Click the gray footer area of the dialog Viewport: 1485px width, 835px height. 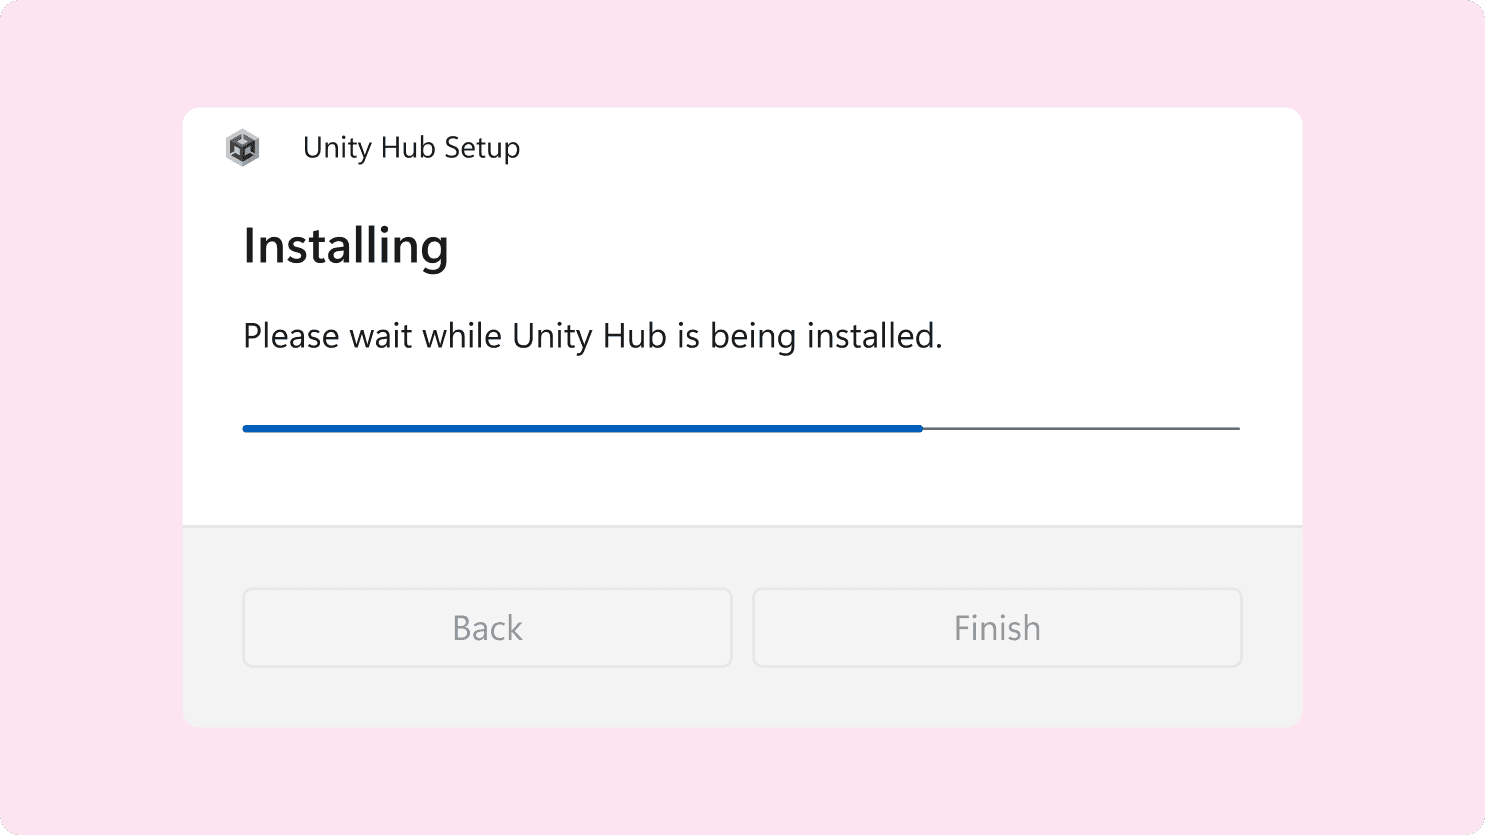click(742, 700)
